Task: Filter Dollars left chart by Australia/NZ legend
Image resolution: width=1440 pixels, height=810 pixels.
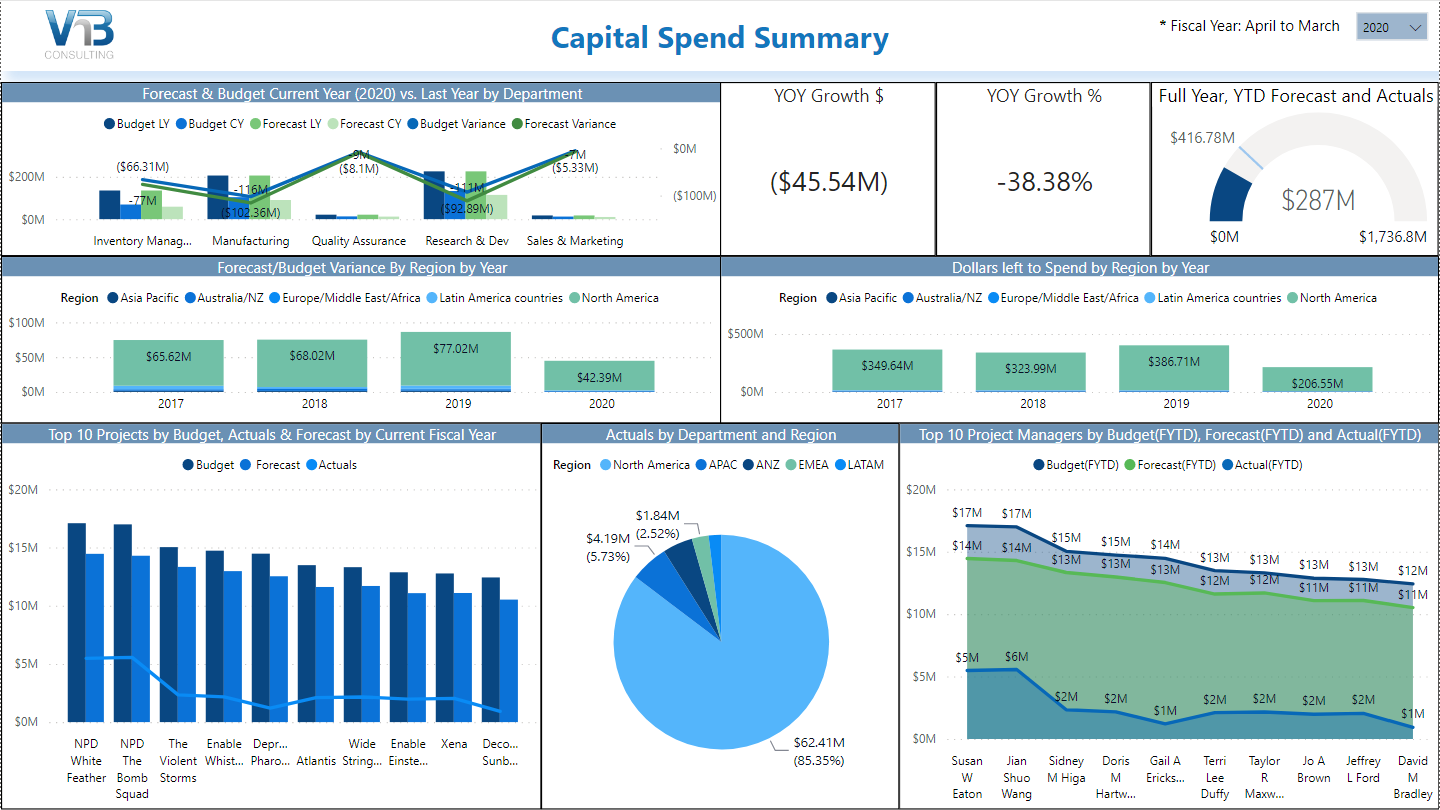Action: click(943, 298)
